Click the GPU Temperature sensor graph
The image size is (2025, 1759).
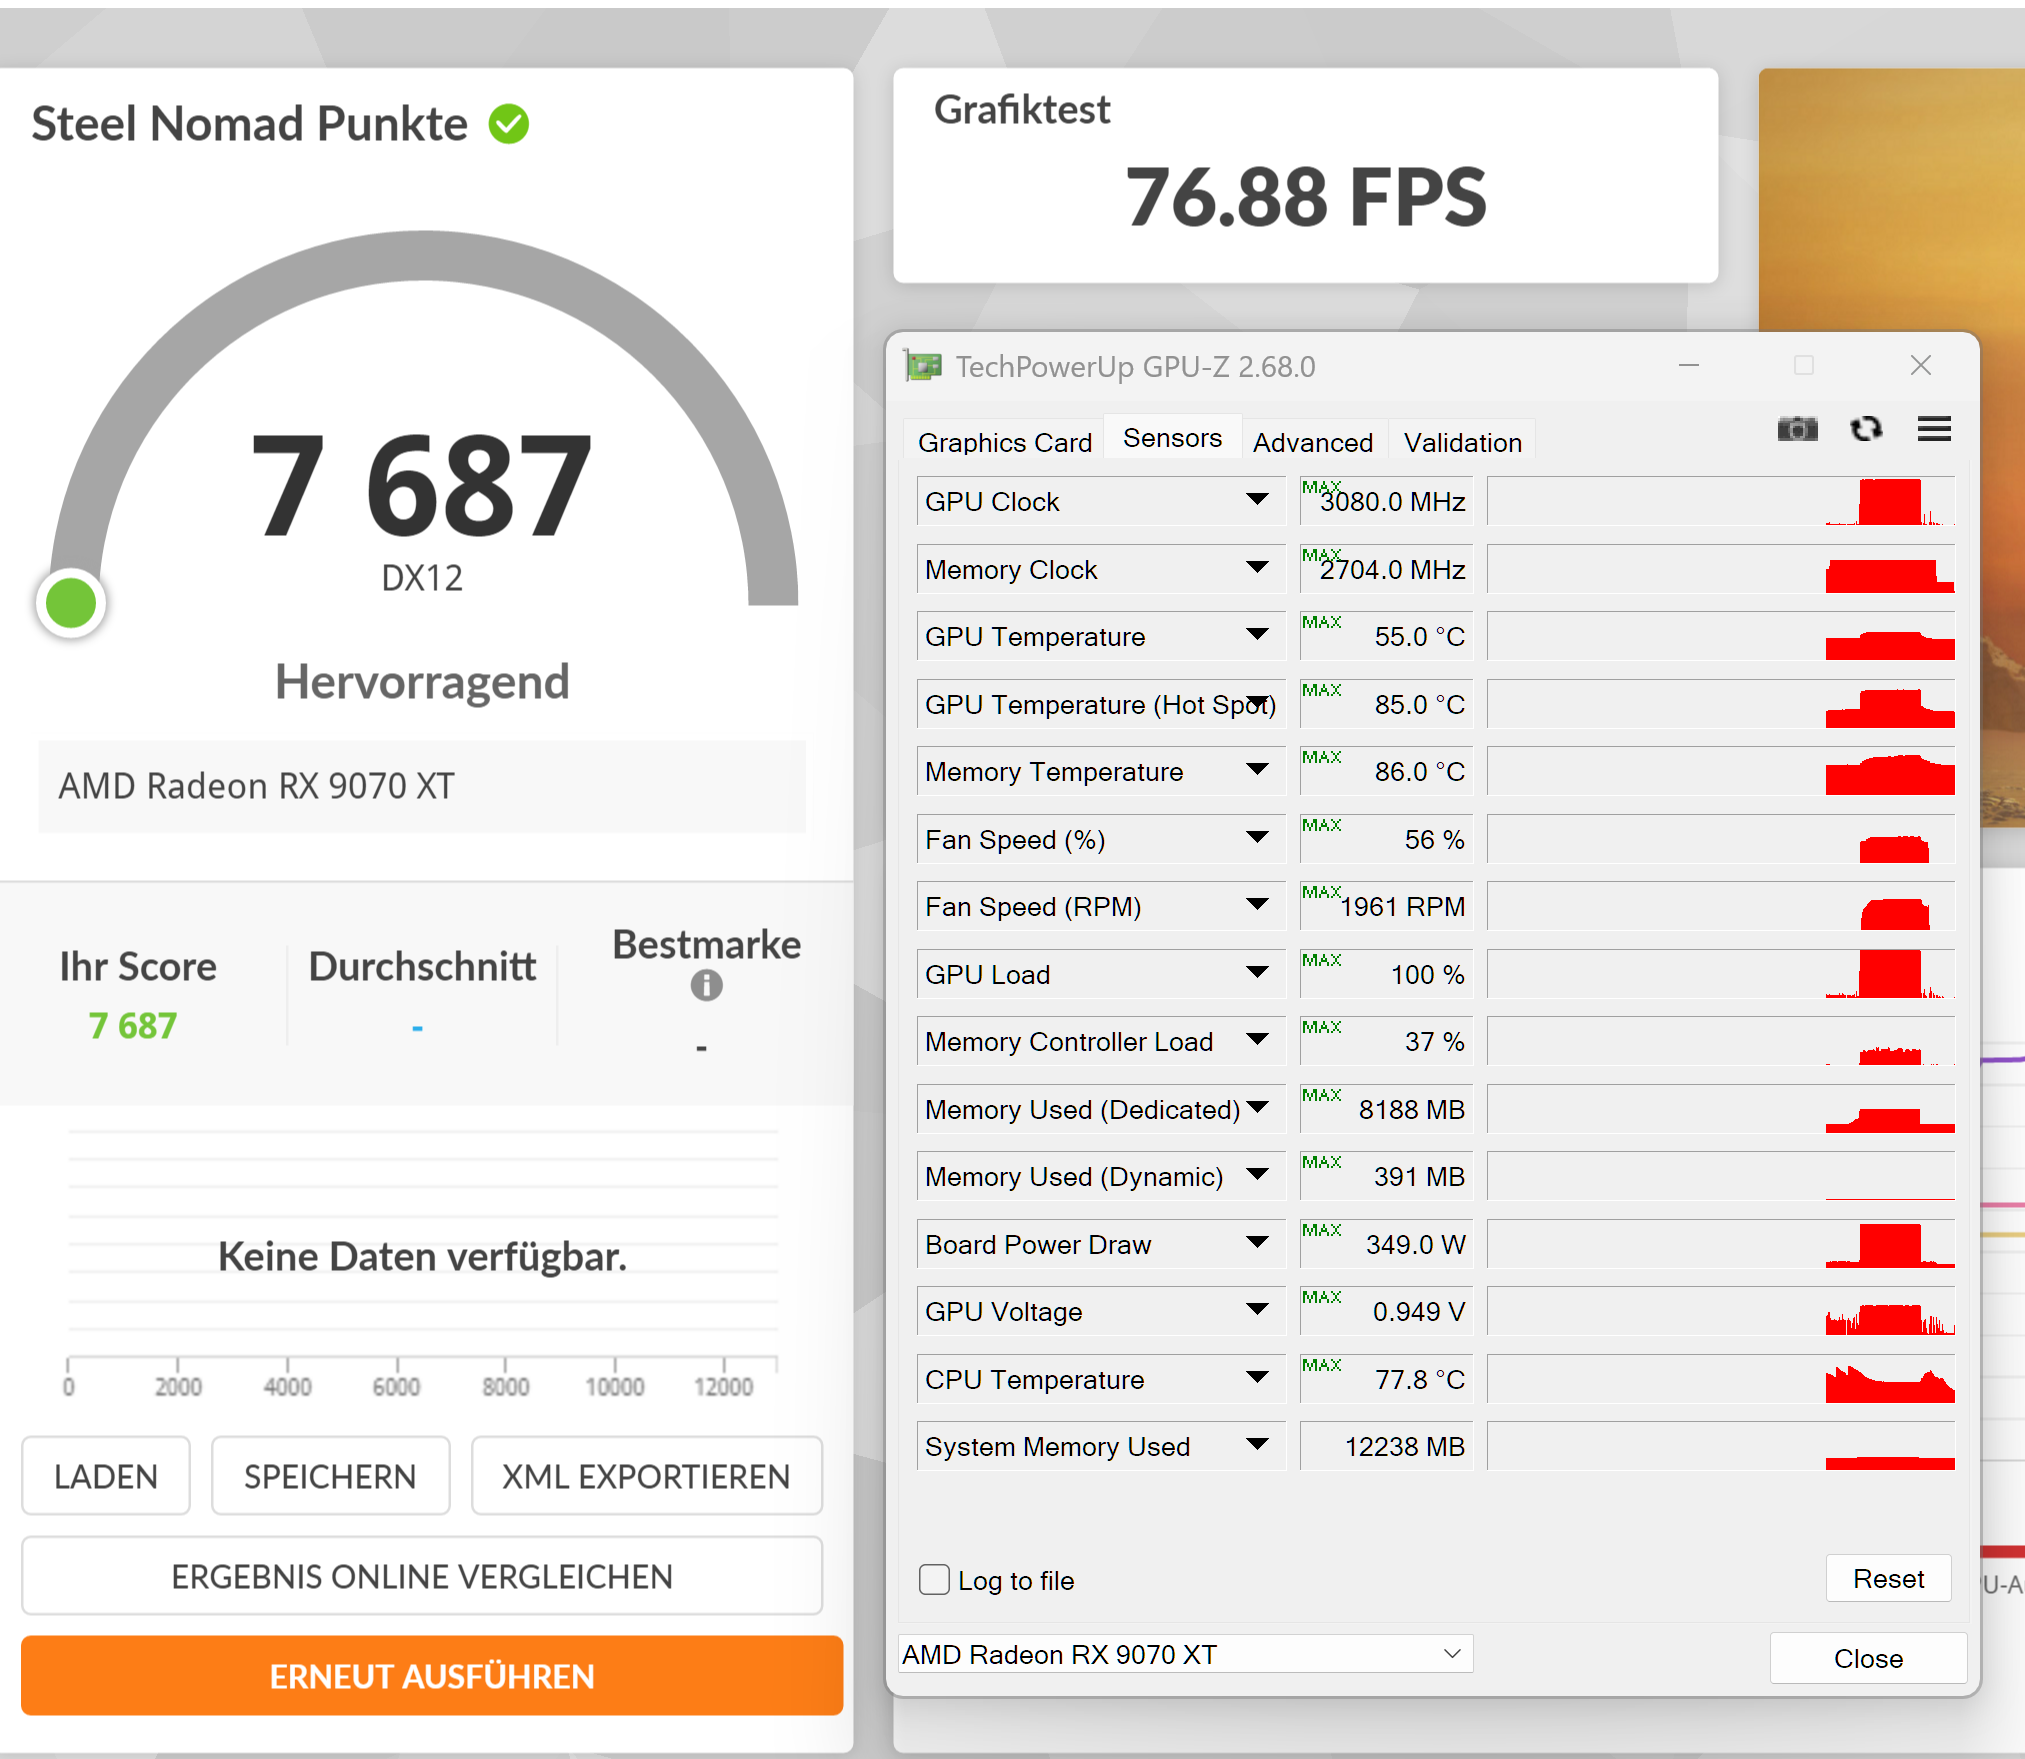click(1720, 636)
